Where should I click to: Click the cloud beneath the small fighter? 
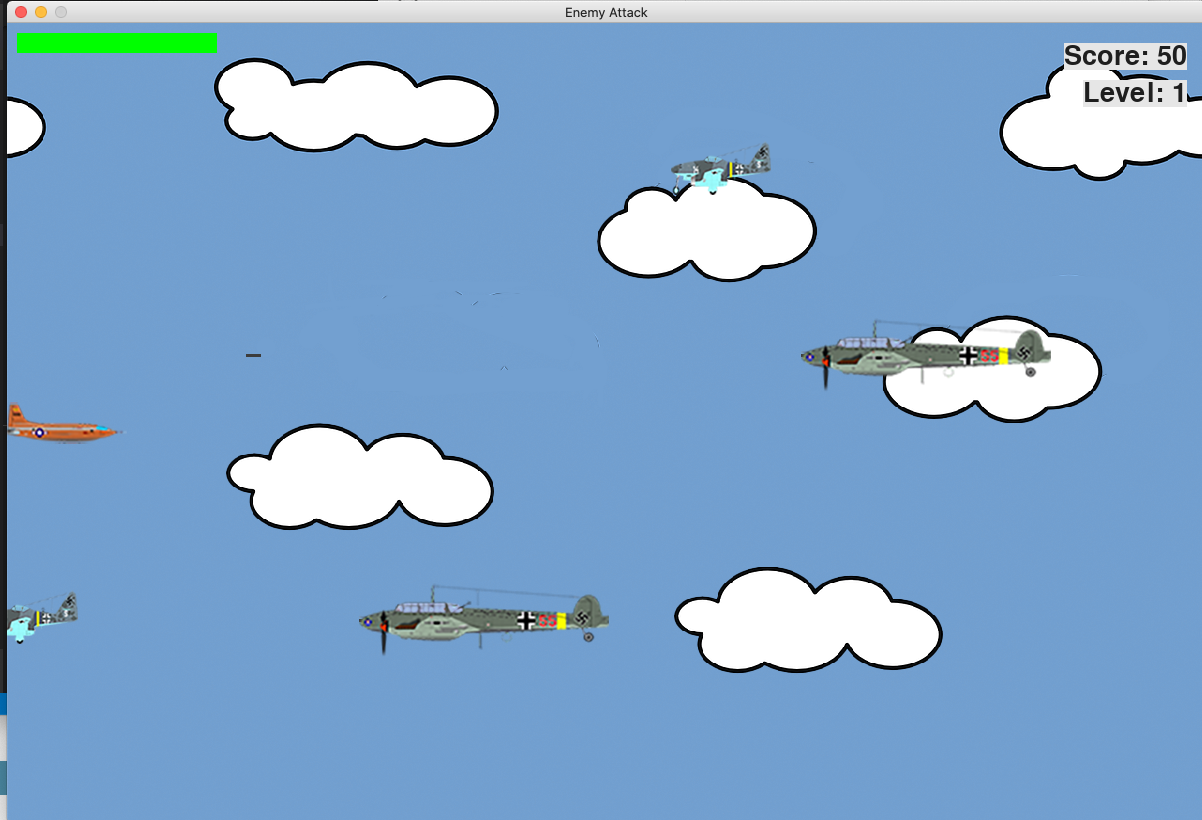click(706, 236)
